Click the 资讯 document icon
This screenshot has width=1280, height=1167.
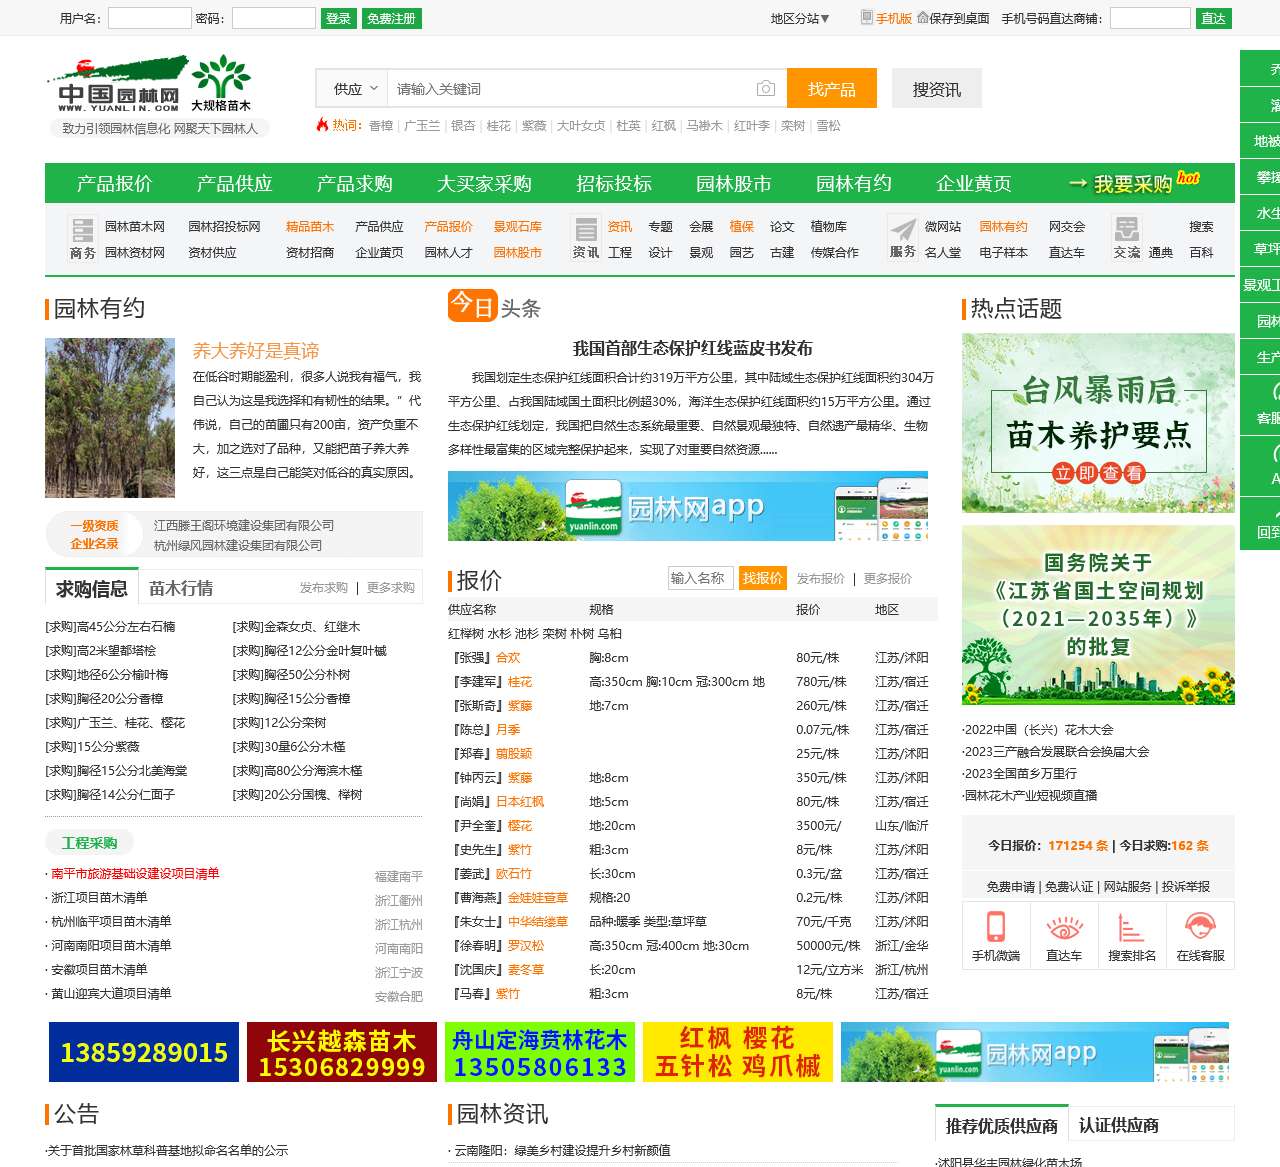pos(586,229)
